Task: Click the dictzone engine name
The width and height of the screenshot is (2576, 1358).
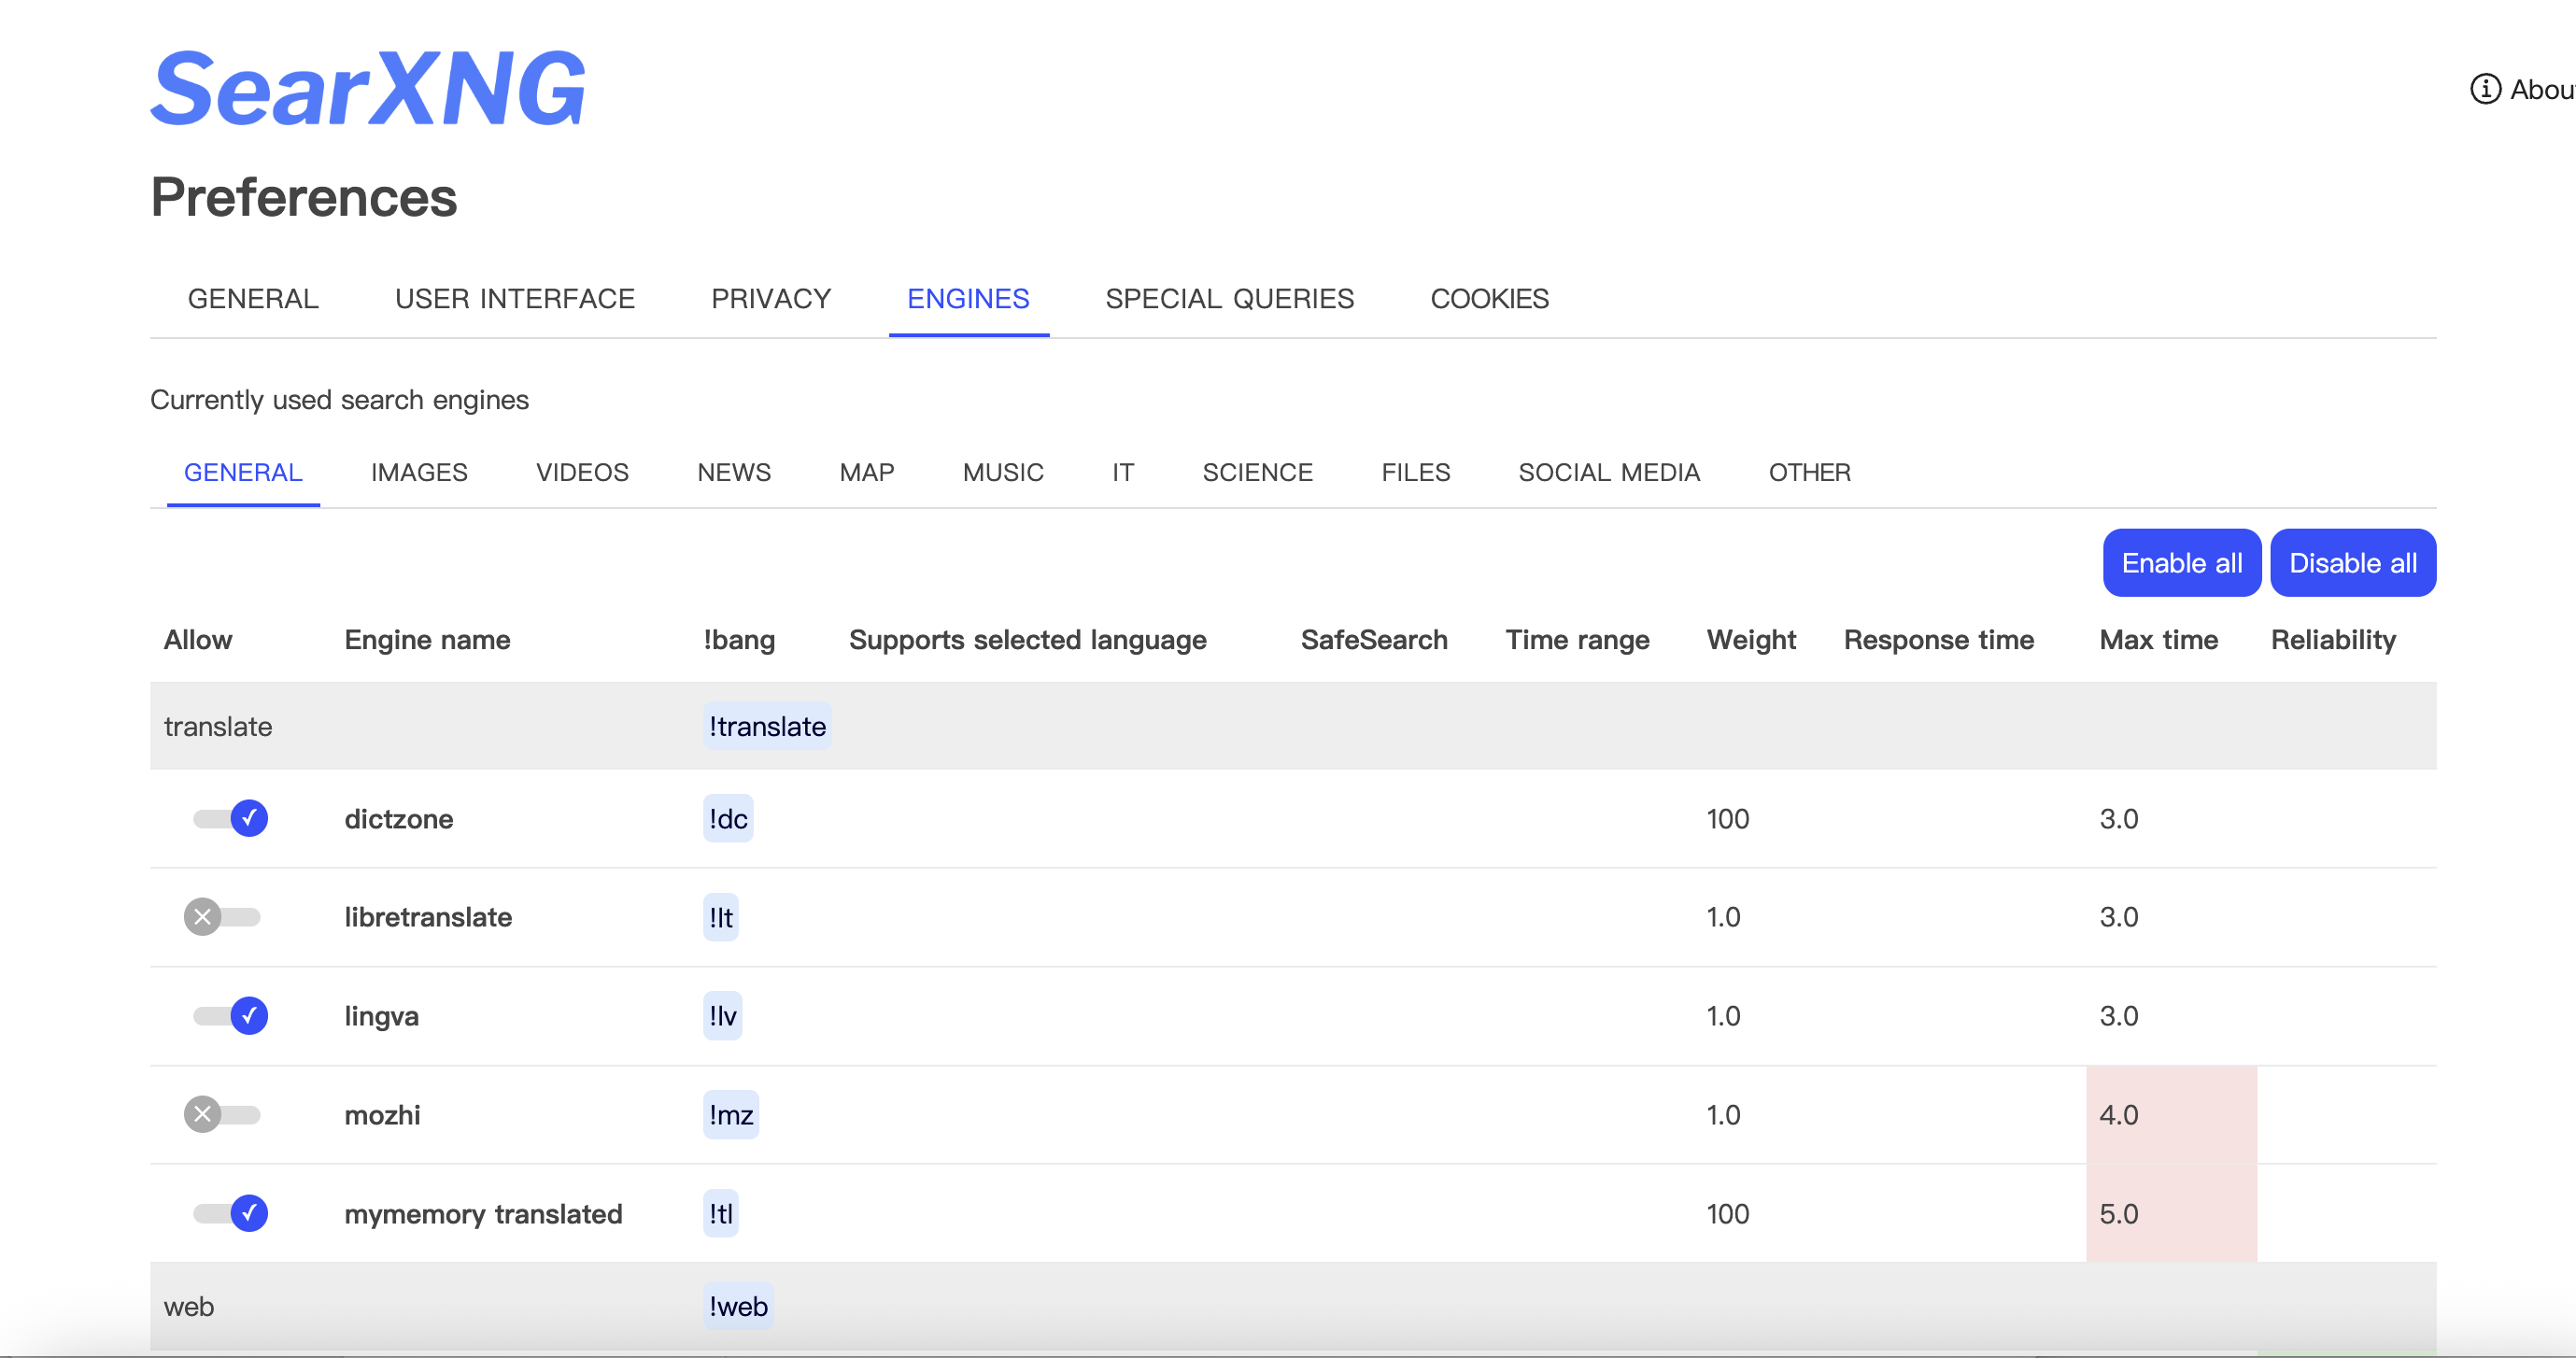Action: [399, 818]
